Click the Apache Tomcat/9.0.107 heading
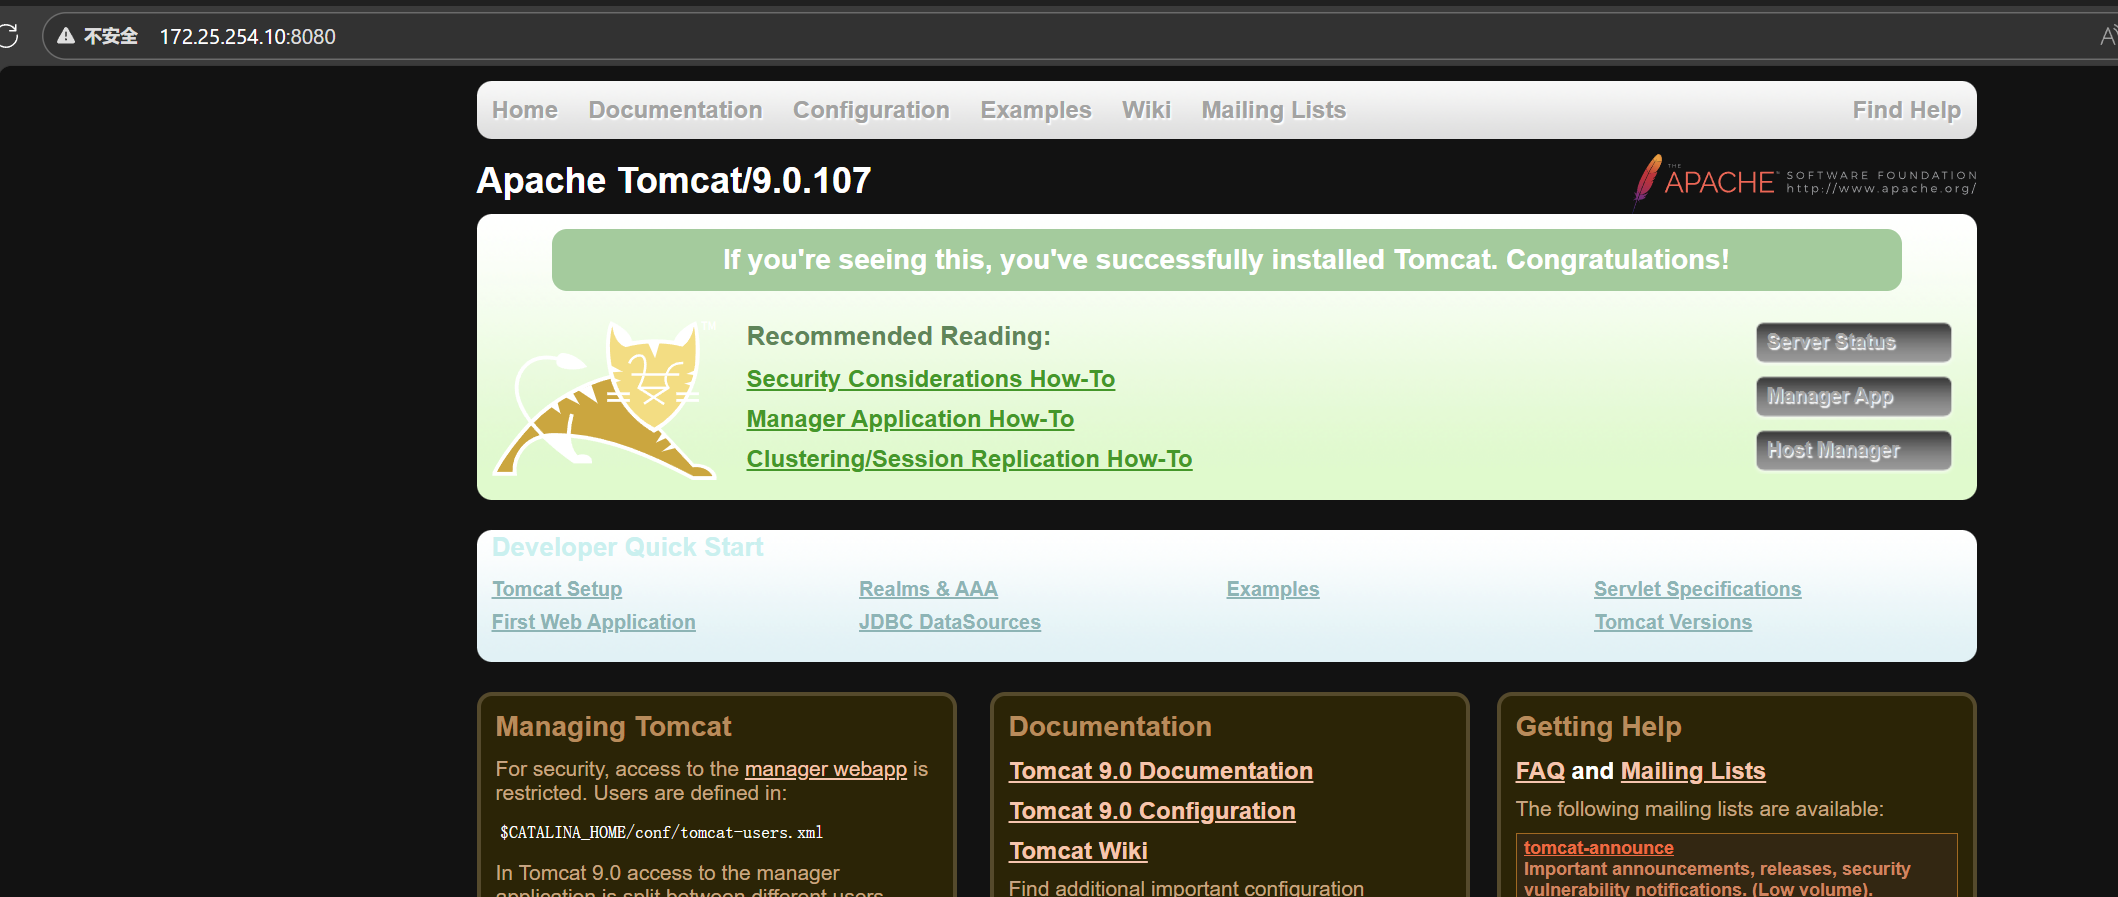This screenshot has height=897, width=2118. click(673, 180)
